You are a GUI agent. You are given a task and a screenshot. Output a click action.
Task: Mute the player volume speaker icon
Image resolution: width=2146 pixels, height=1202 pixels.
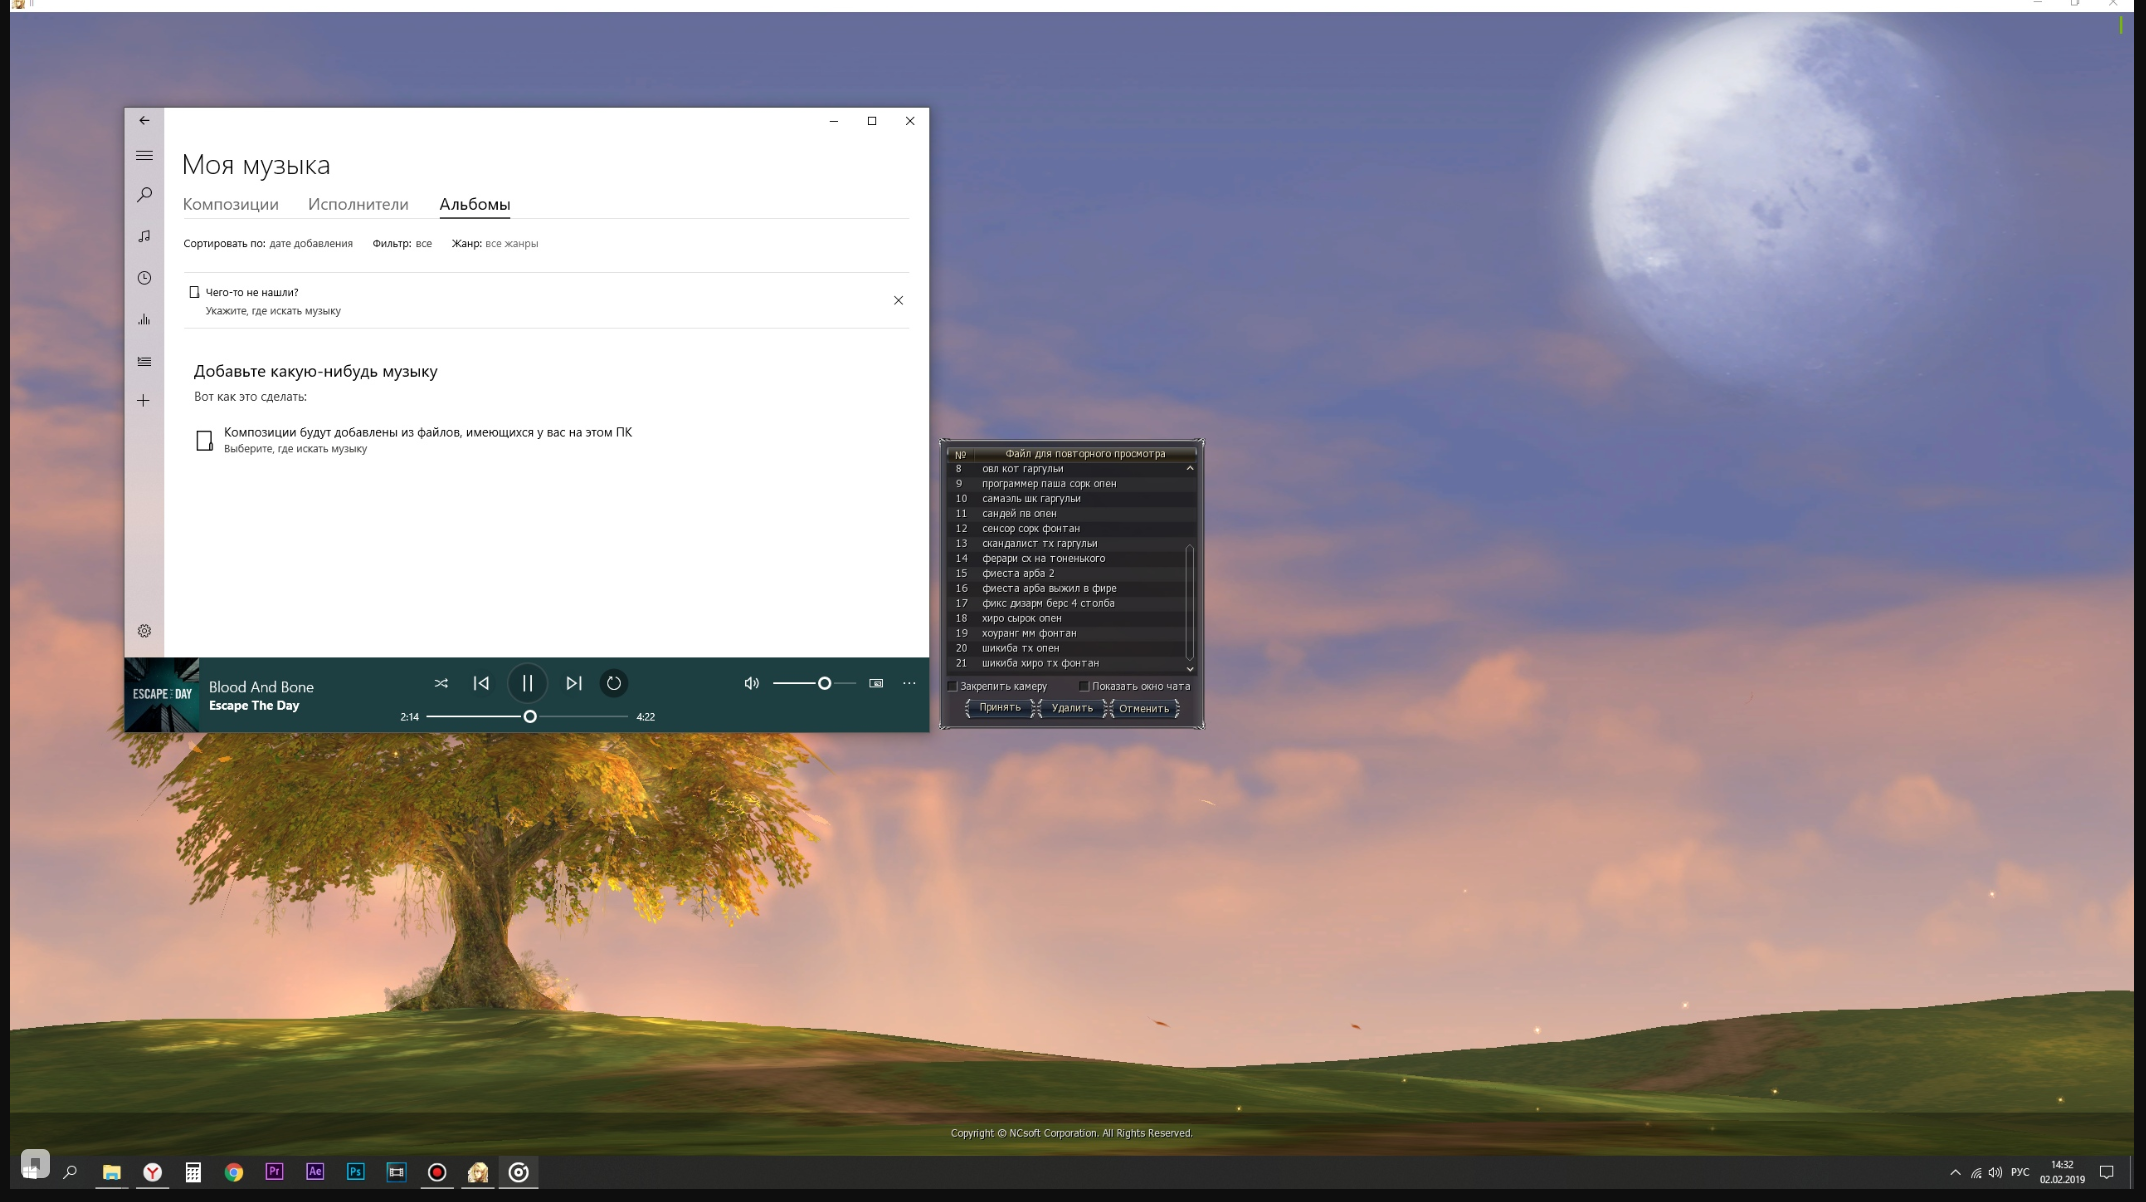pyautogui.click(x=751, y=683)
